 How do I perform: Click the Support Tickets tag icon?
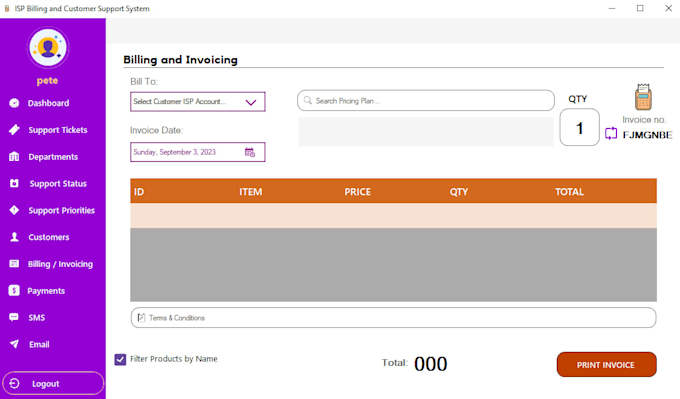[14, 130]
